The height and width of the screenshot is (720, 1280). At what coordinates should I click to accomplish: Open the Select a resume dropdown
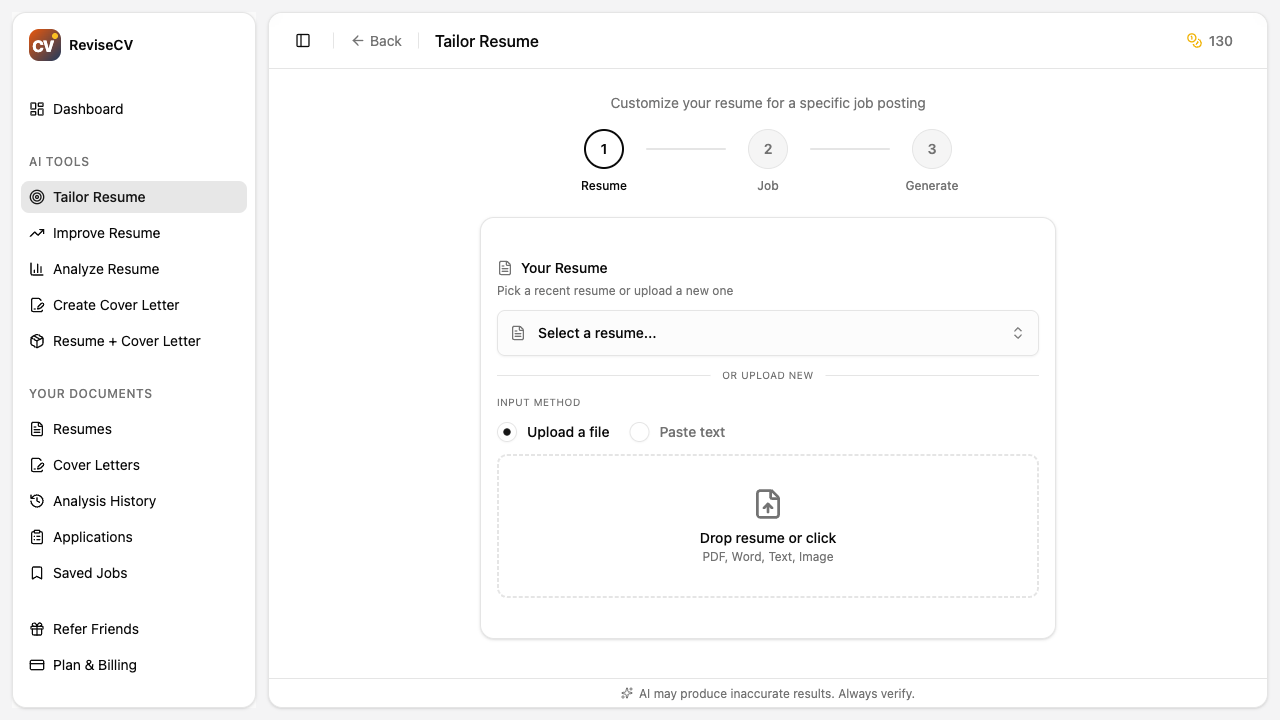[768, 332]
